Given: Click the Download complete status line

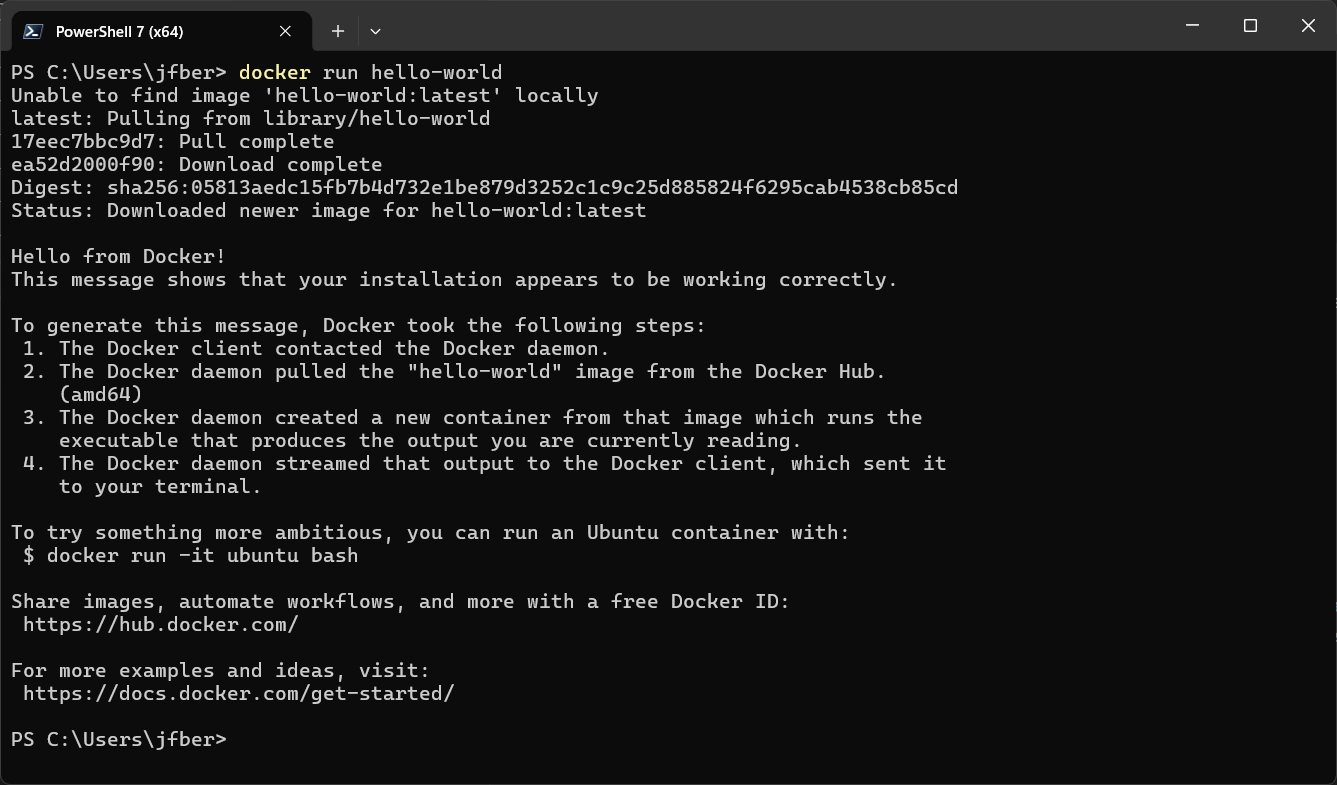Looking at the screenshot, I should 195,164.
